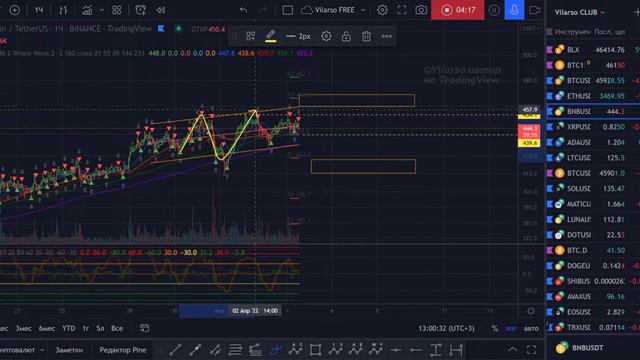This screenshot has width=640, height=360.
Task: Delete the selected drawing with trash icon
Action: (366, 36)
